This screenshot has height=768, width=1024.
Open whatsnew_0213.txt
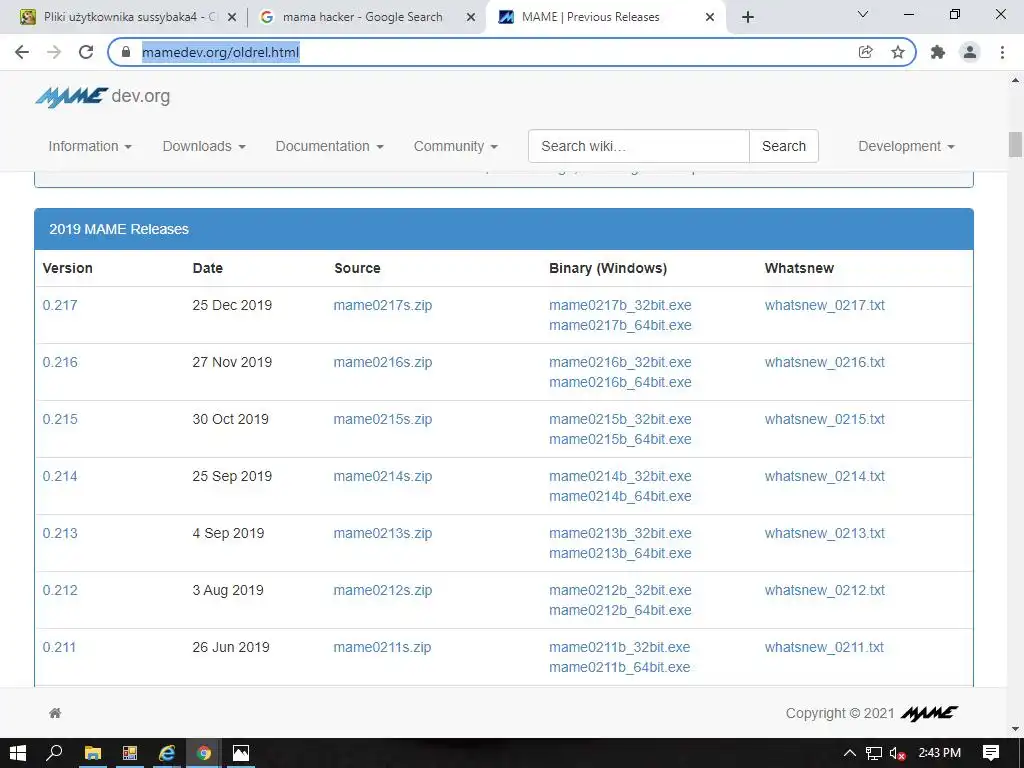824,533
